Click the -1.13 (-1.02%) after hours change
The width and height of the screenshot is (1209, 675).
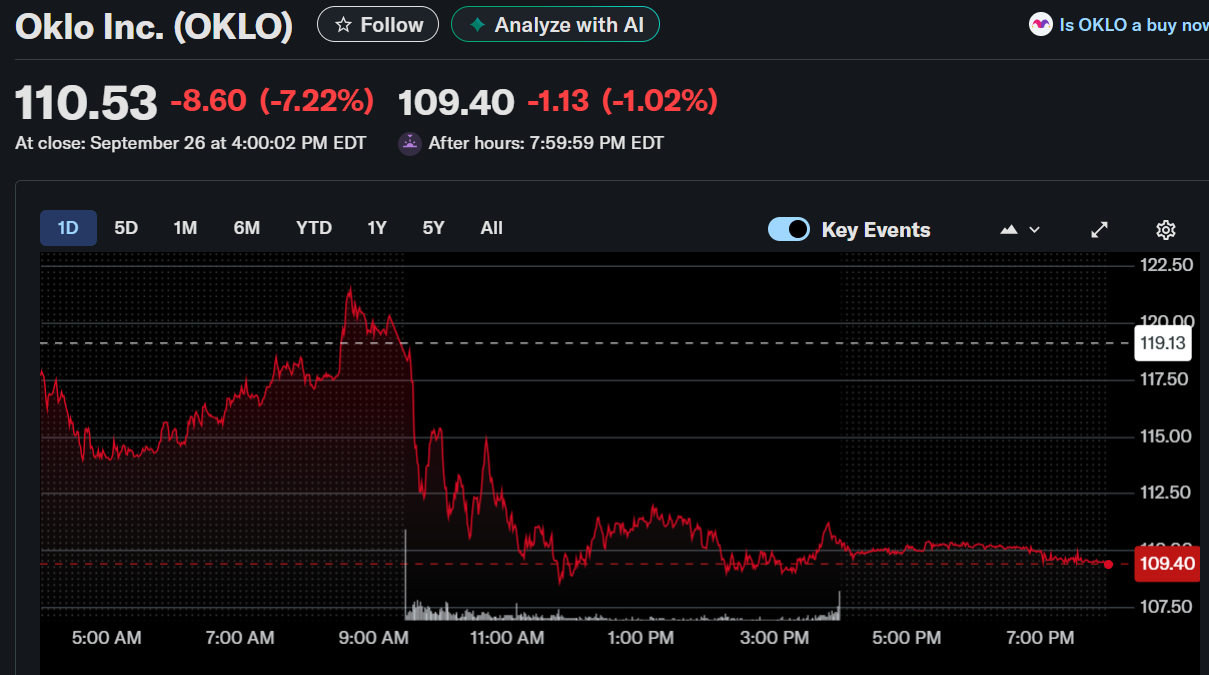coord(622,101)
